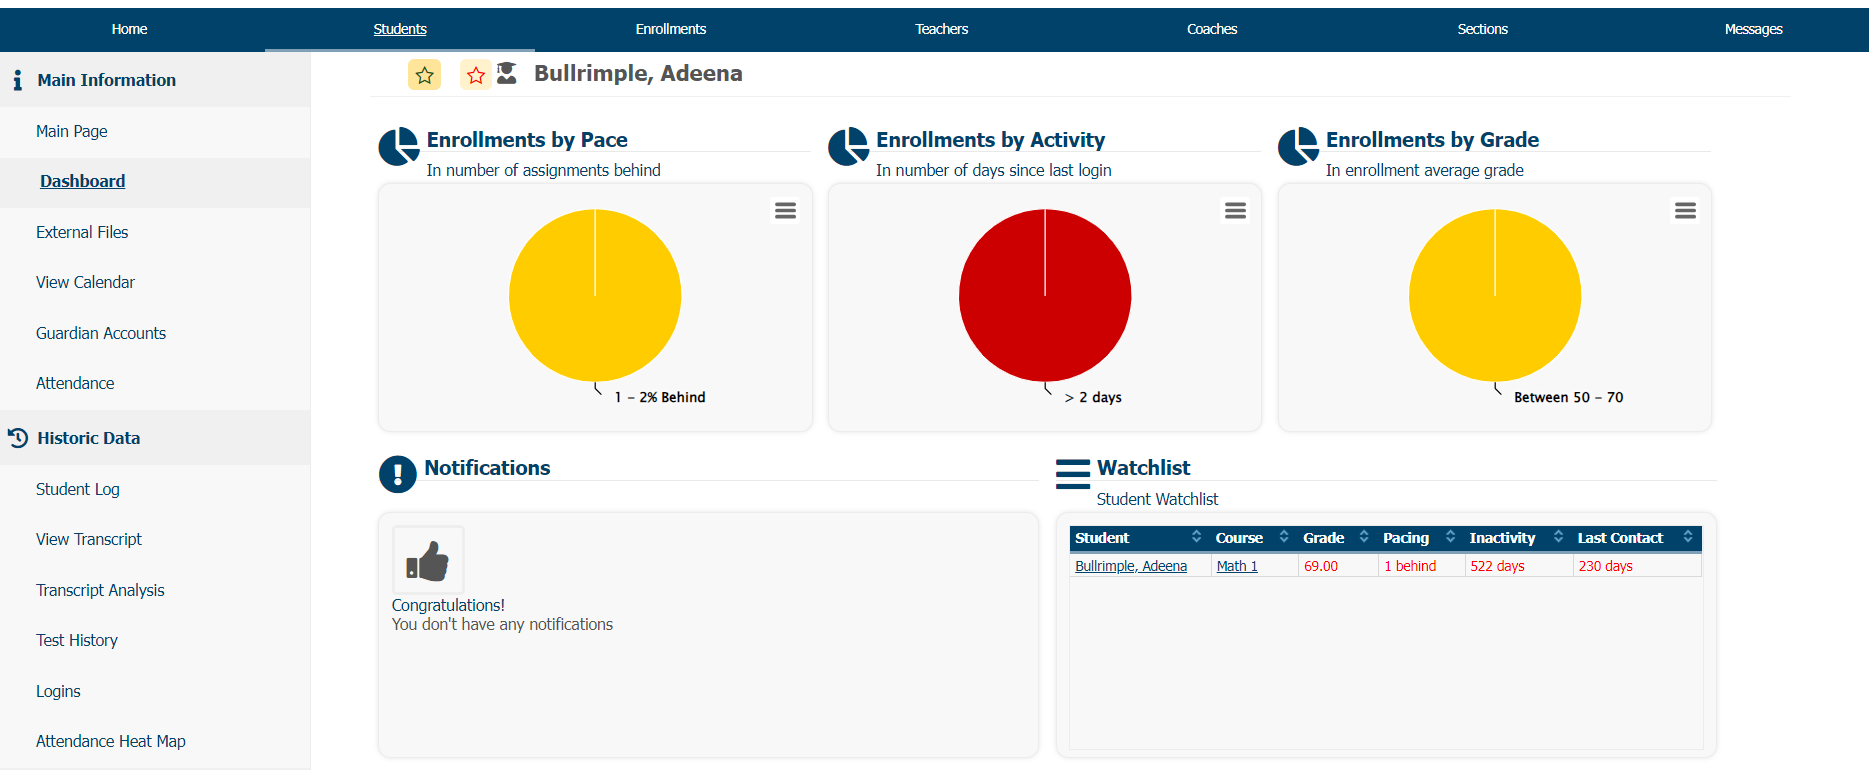The image size is (1869, 770).
Task: Sort watchlist by Last Contact column arrows
Action: click(1688, 537)
